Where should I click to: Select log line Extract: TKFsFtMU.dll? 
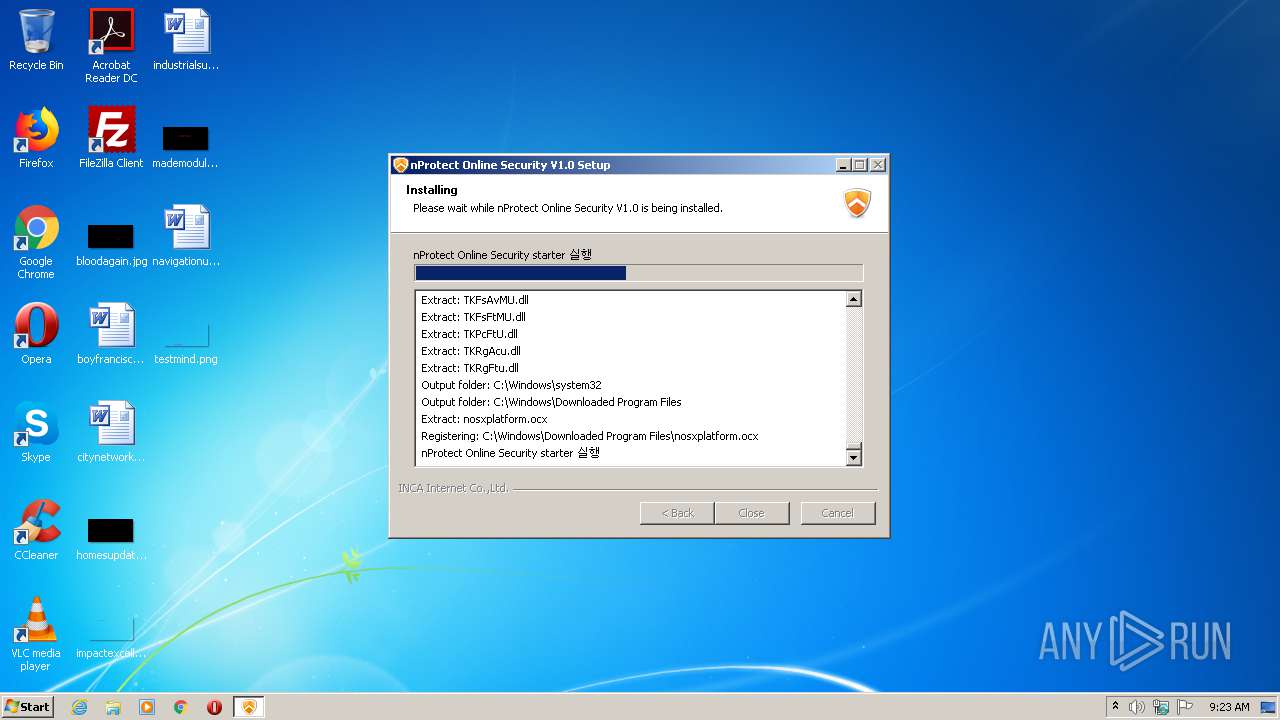pos(473,317)
